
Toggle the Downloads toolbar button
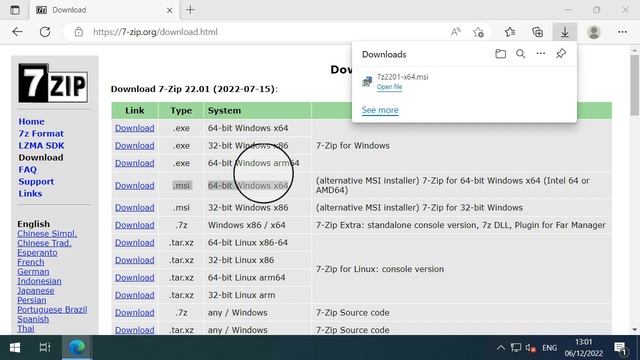[565, 32]
